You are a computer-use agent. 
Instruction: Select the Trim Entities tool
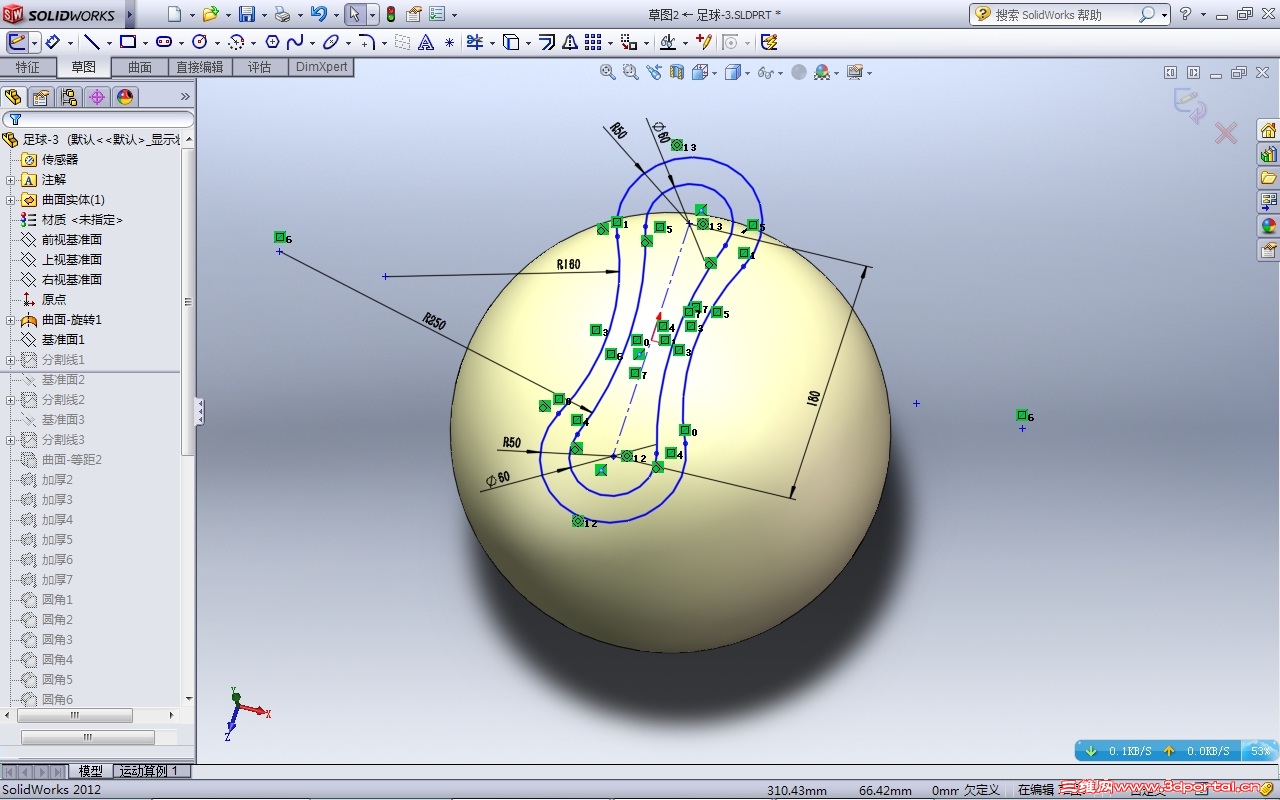click(x=475, y=42)
